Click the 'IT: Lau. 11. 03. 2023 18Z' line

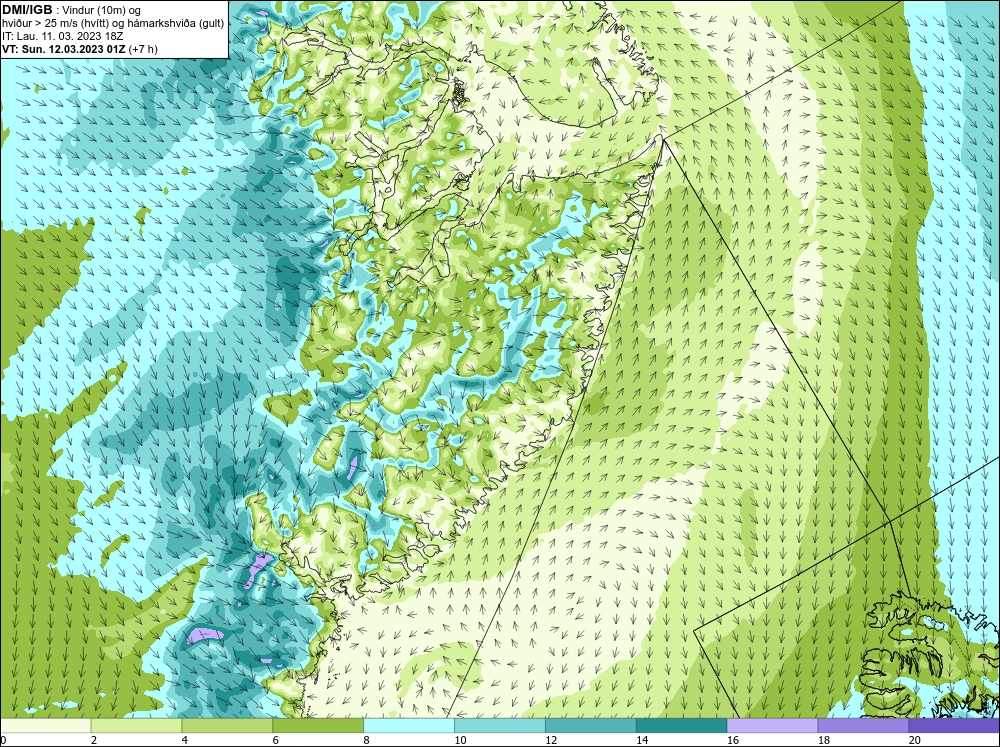[62, 36]
